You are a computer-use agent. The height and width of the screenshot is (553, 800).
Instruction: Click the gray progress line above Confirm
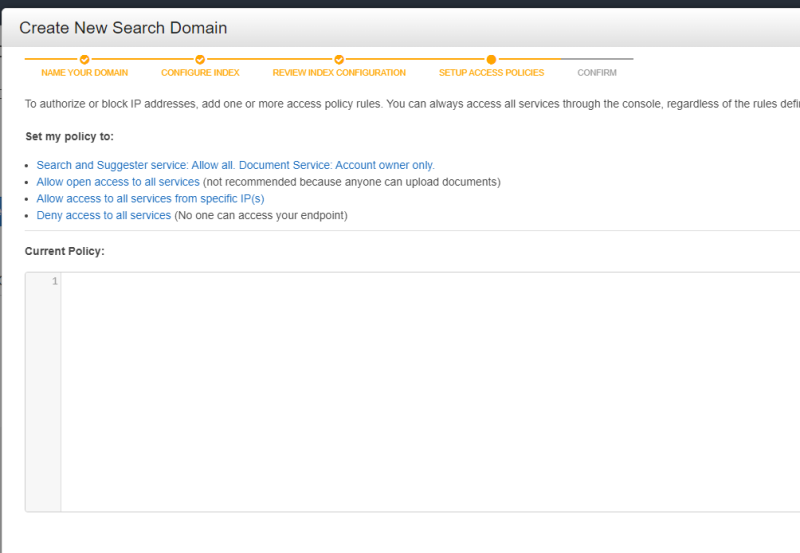pos(597,60)
